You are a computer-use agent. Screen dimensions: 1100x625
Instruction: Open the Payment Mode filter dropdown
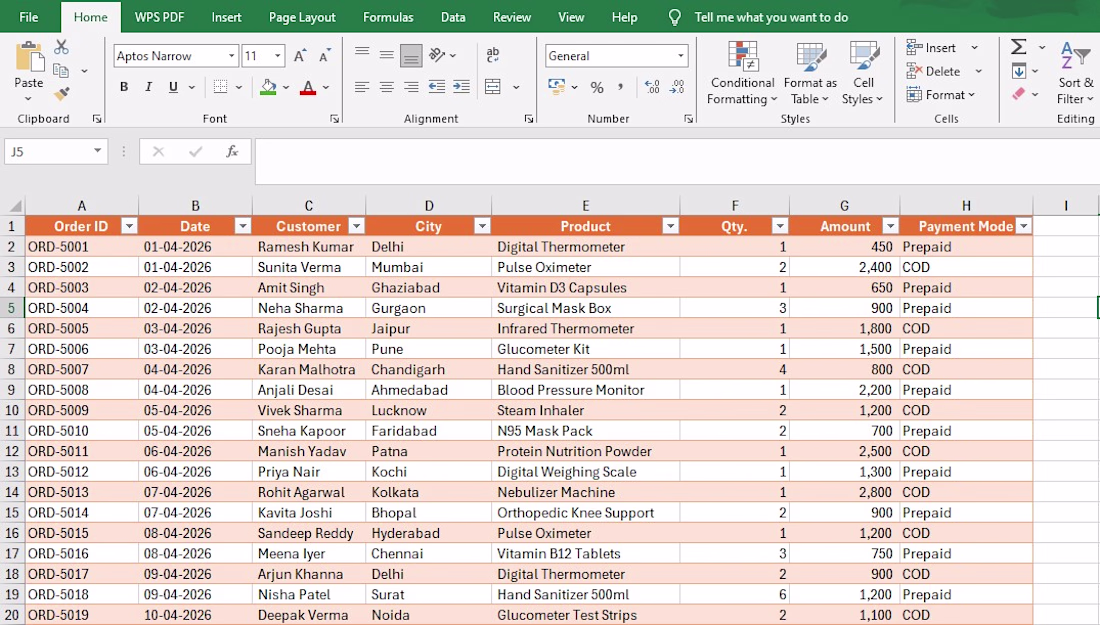pyautogui.click(x=1024, y=226)
